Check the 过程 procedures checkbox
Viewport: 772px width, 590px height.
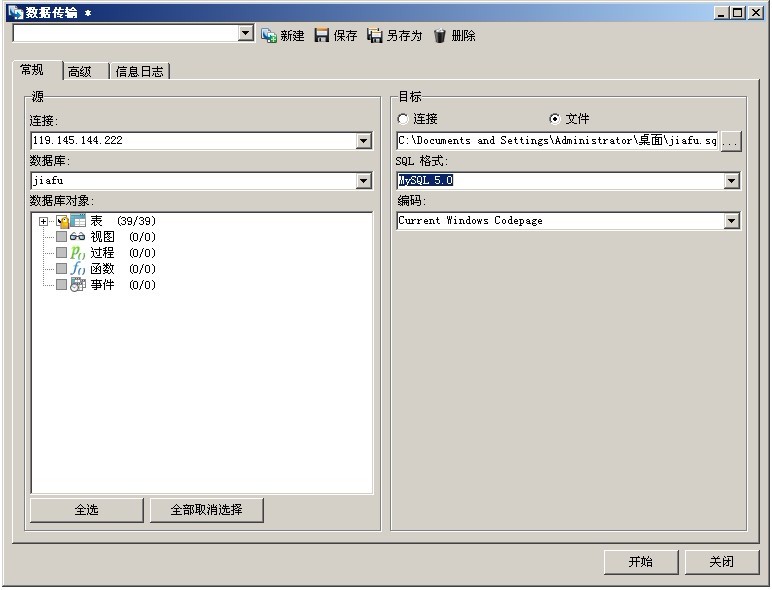click(61, 253)
